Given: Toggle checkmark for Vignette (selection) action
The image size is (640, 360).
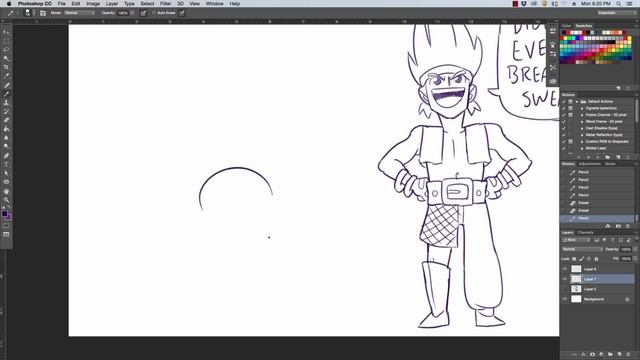Looking at the screenshot, I should click(564, 108).
